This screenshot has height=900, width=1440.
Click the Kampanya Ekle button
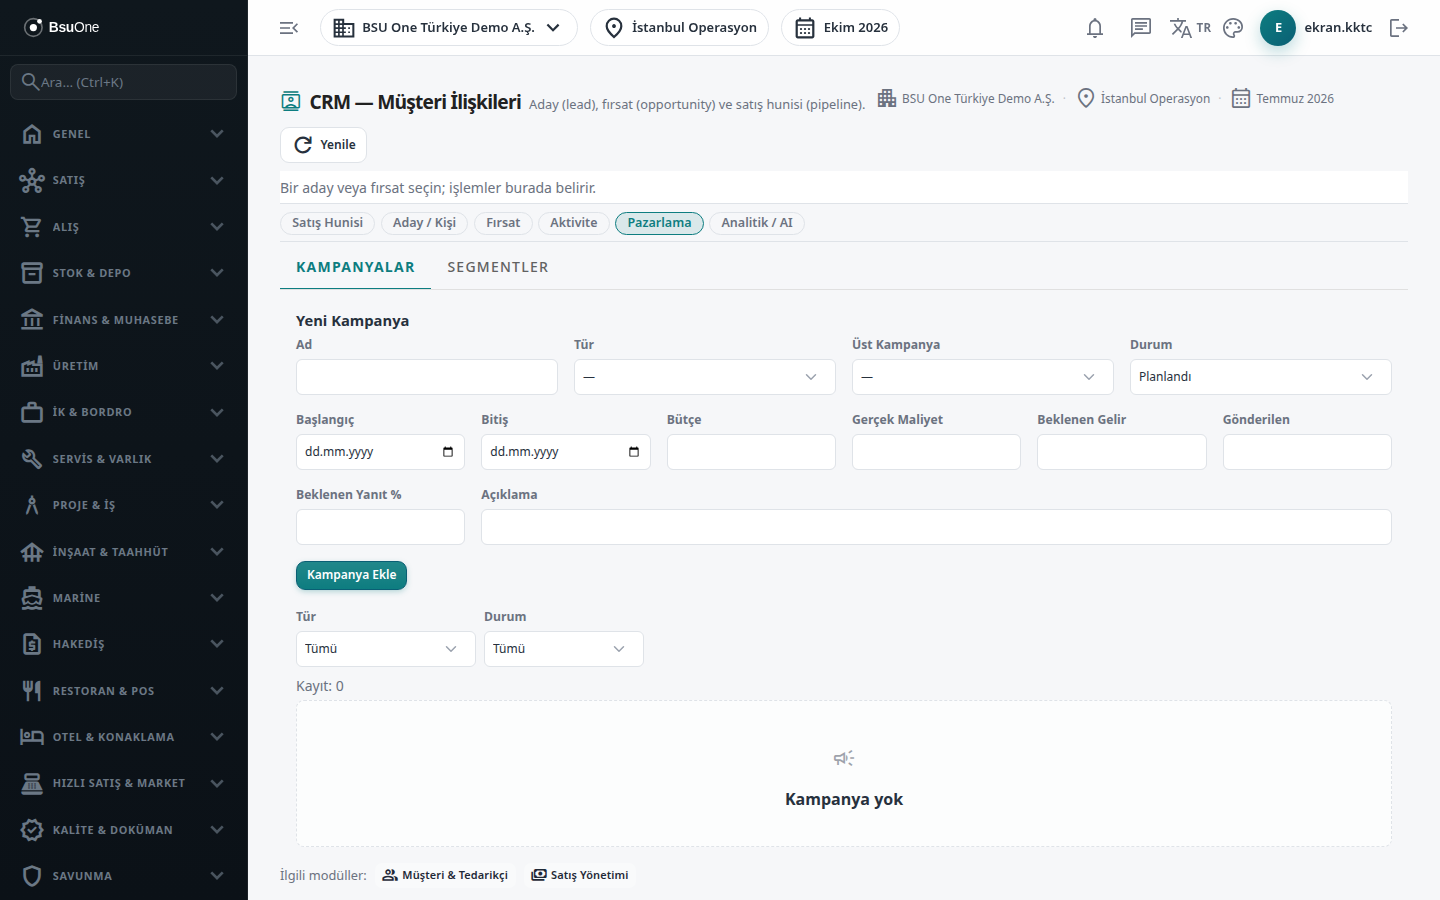[351, 575]
